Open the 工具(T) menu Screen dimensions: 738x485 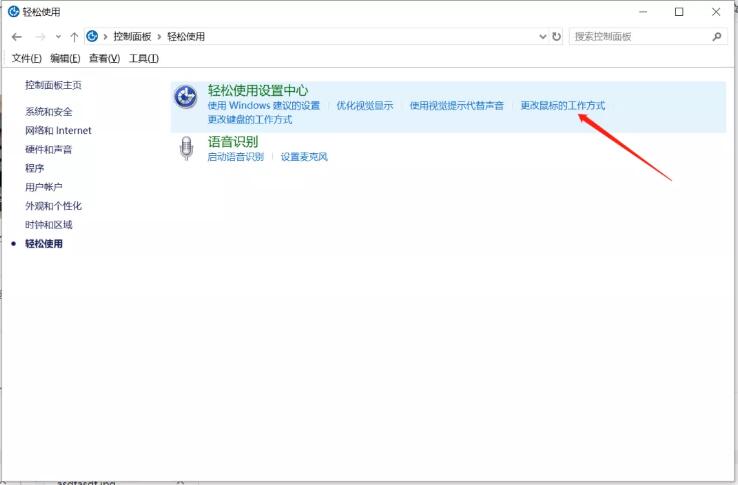point(143,59)
